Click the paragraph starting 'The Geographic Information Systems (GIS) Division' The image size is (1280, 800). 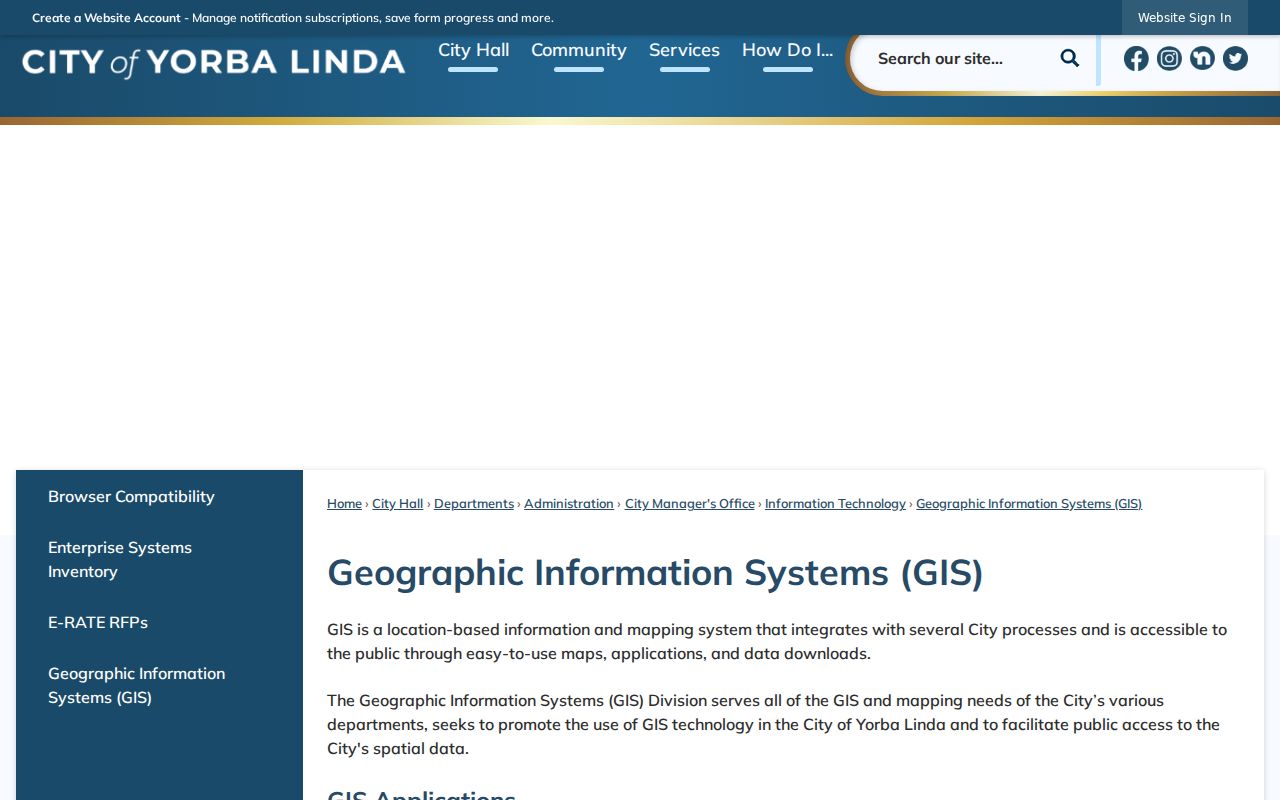click(x=773, y=724)
